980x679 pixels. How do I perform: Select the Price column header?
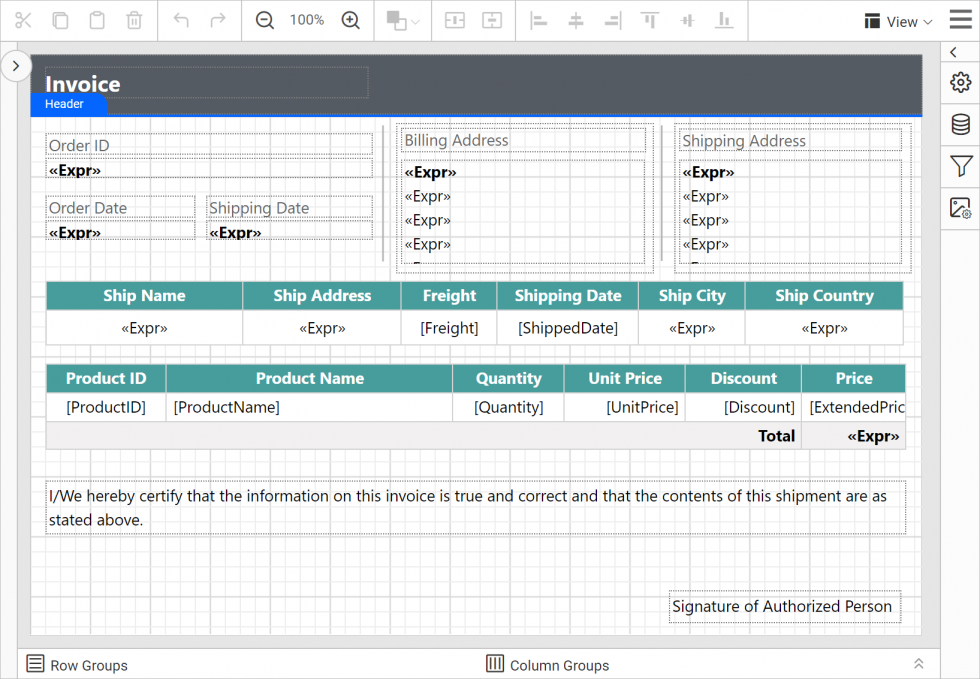[x=854, y=378]
